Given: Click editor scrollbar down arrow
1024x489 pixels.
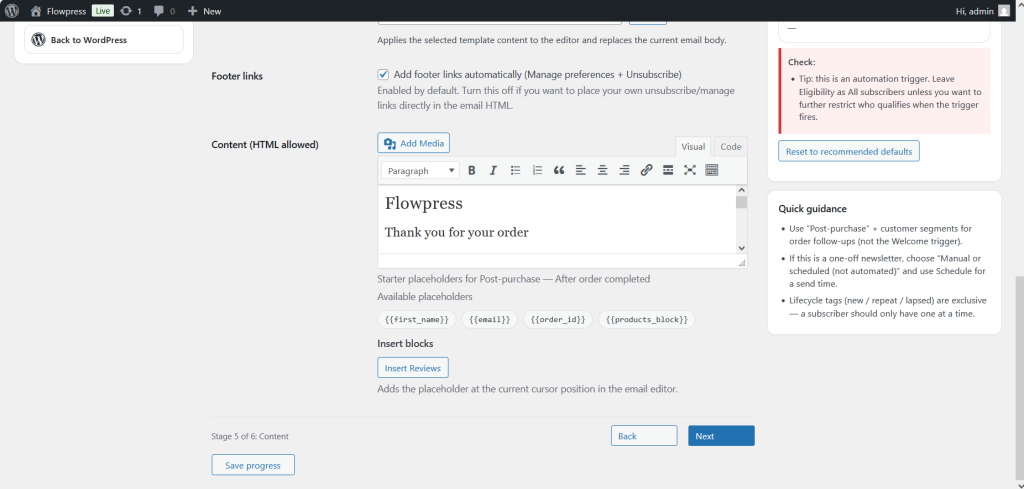Looking at the screenshot, I should coord(741,248).
